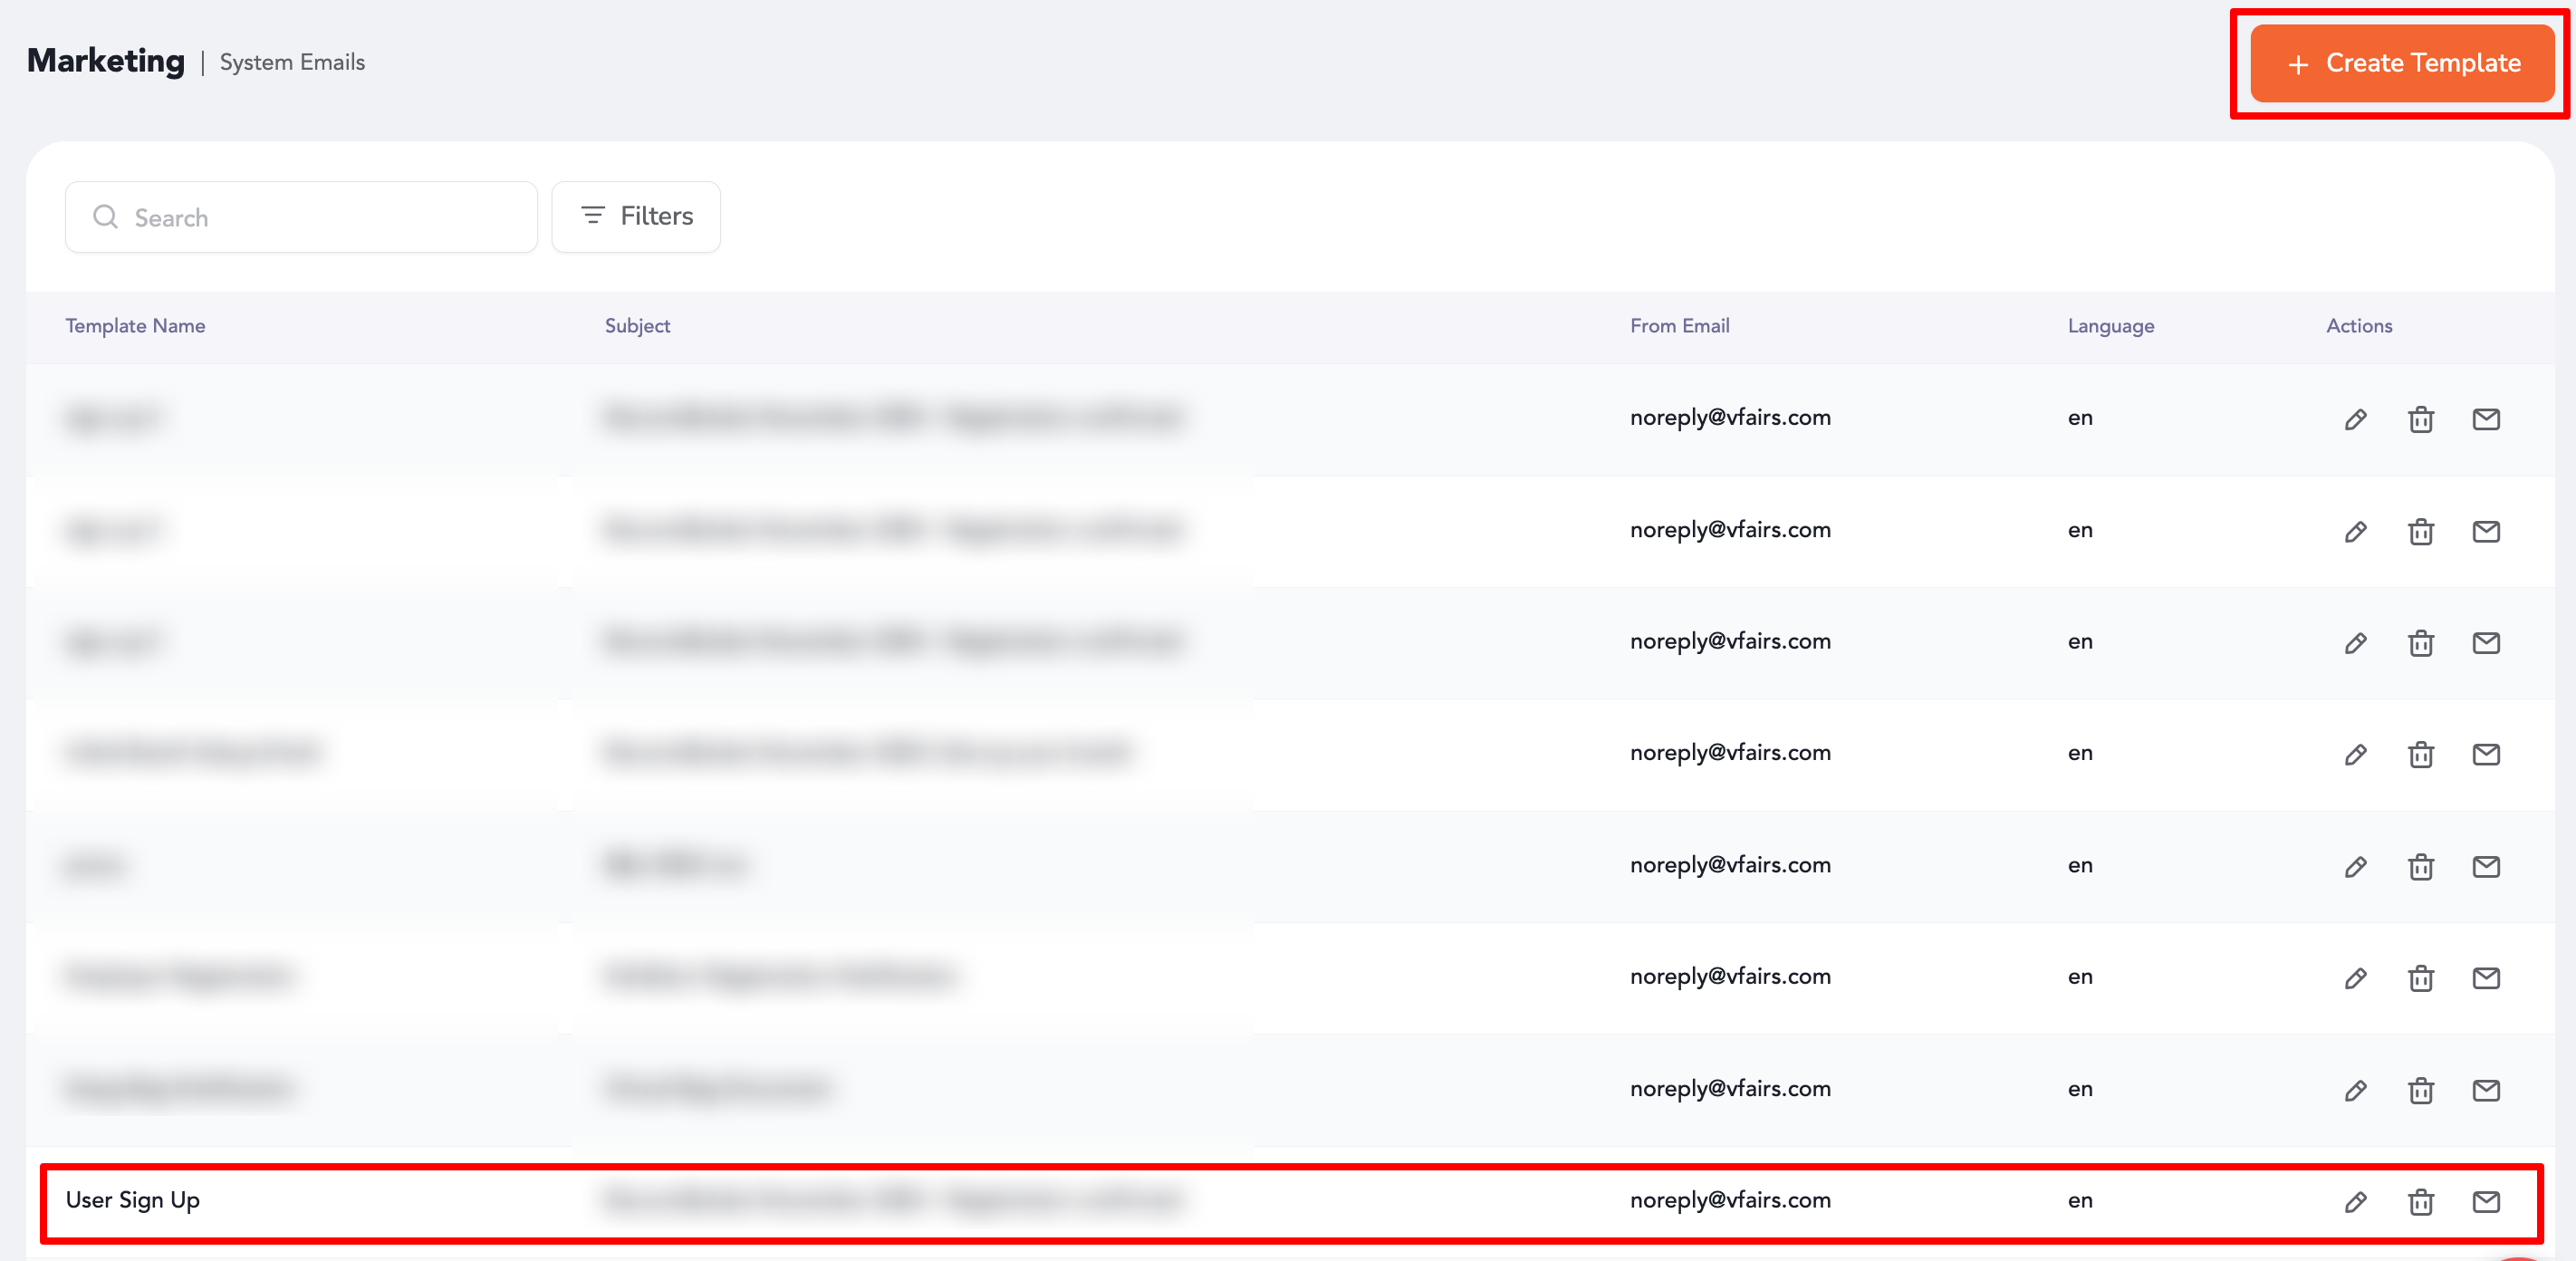Viewport: 2576px width, 1261px height.
Task: Click trash icon in sixth table row
Action: 2420,978
